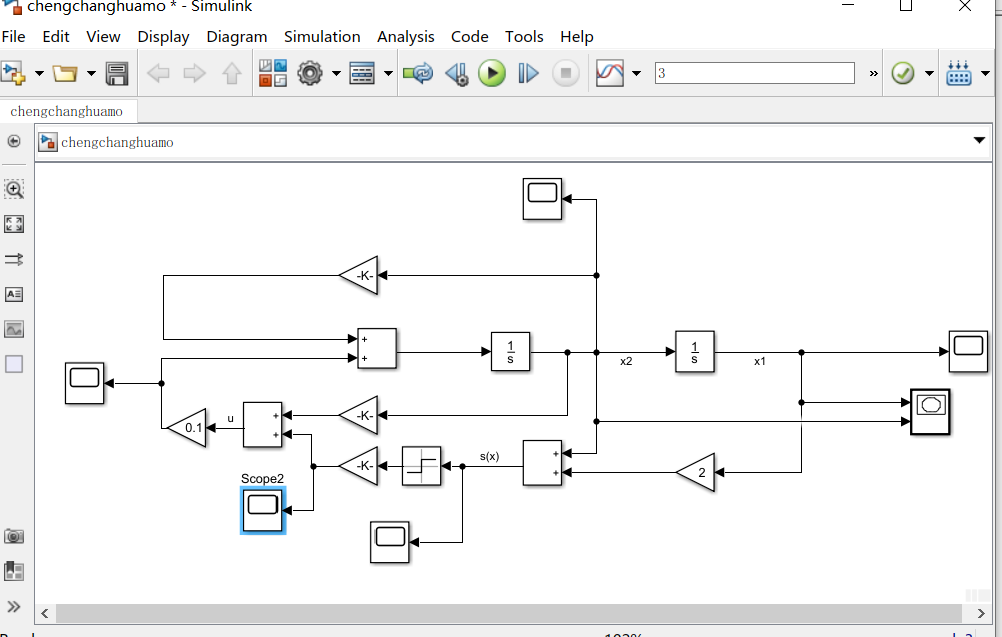Open the Simulation Data Inspector icon
Image resolution: width=1002 pixels, height=637 pixels.
610,73
